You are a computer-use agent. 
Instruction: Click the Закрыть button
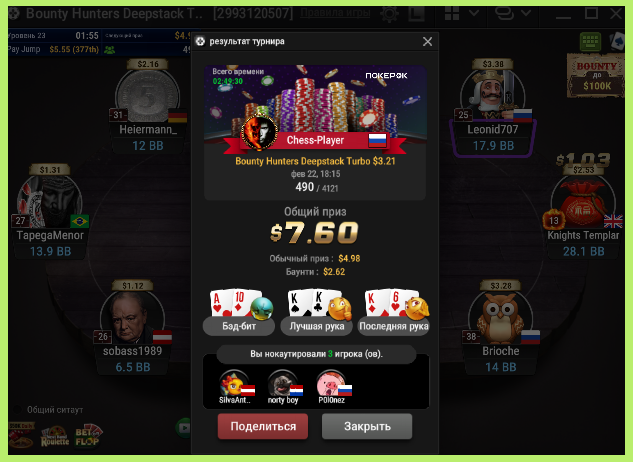pos(367,426)
